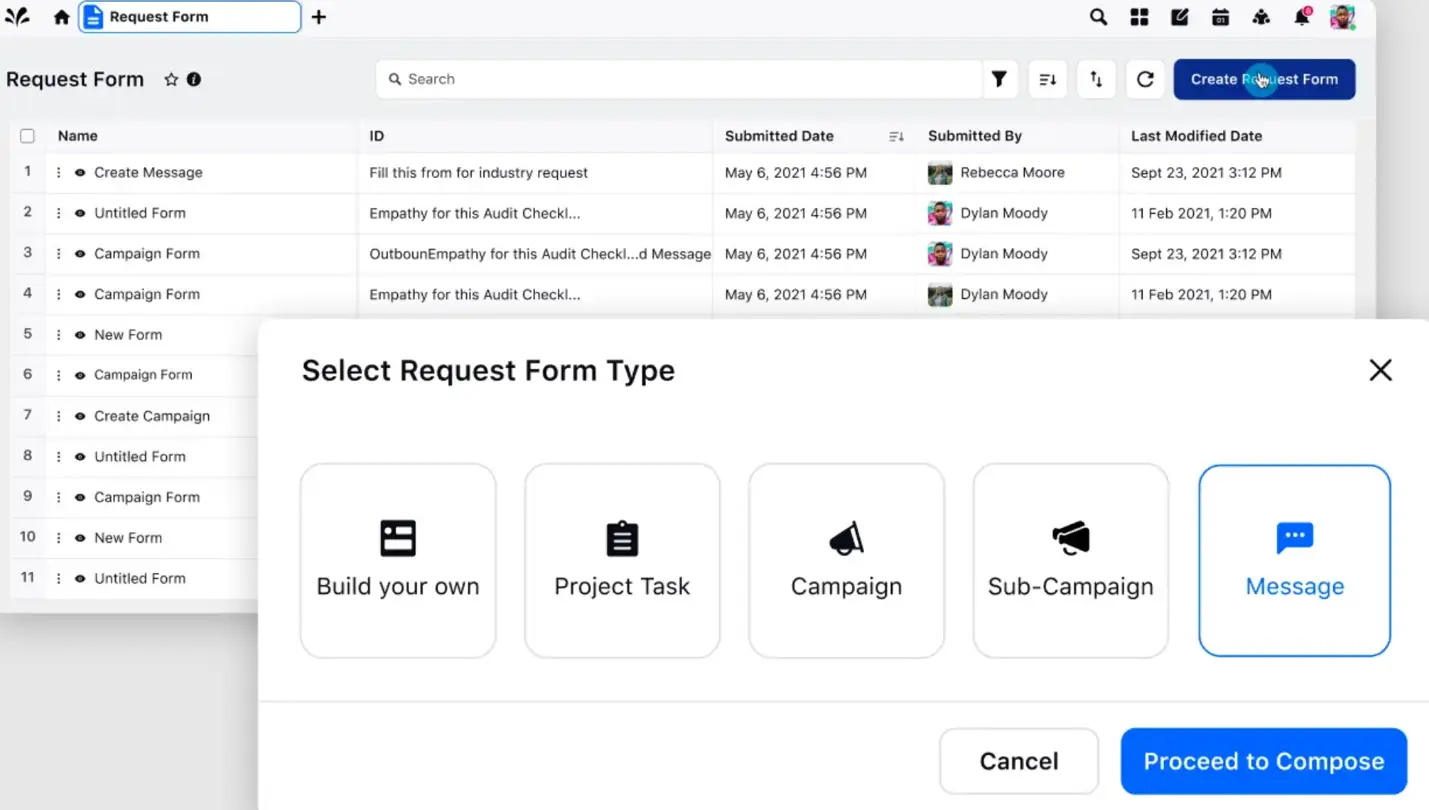Go to the home icon

click(62, 17)
